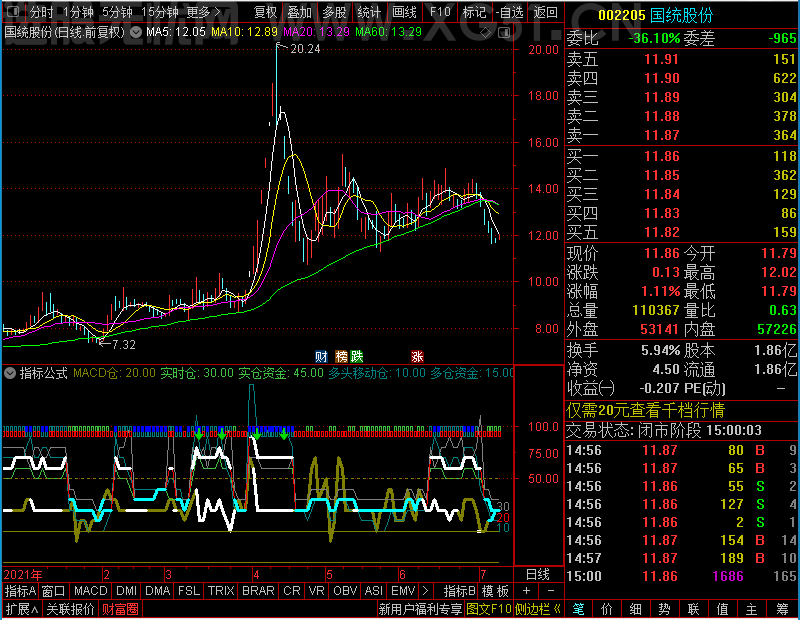Remove stock using -自选 button
The image size is (800, 620).
(510, 12)
